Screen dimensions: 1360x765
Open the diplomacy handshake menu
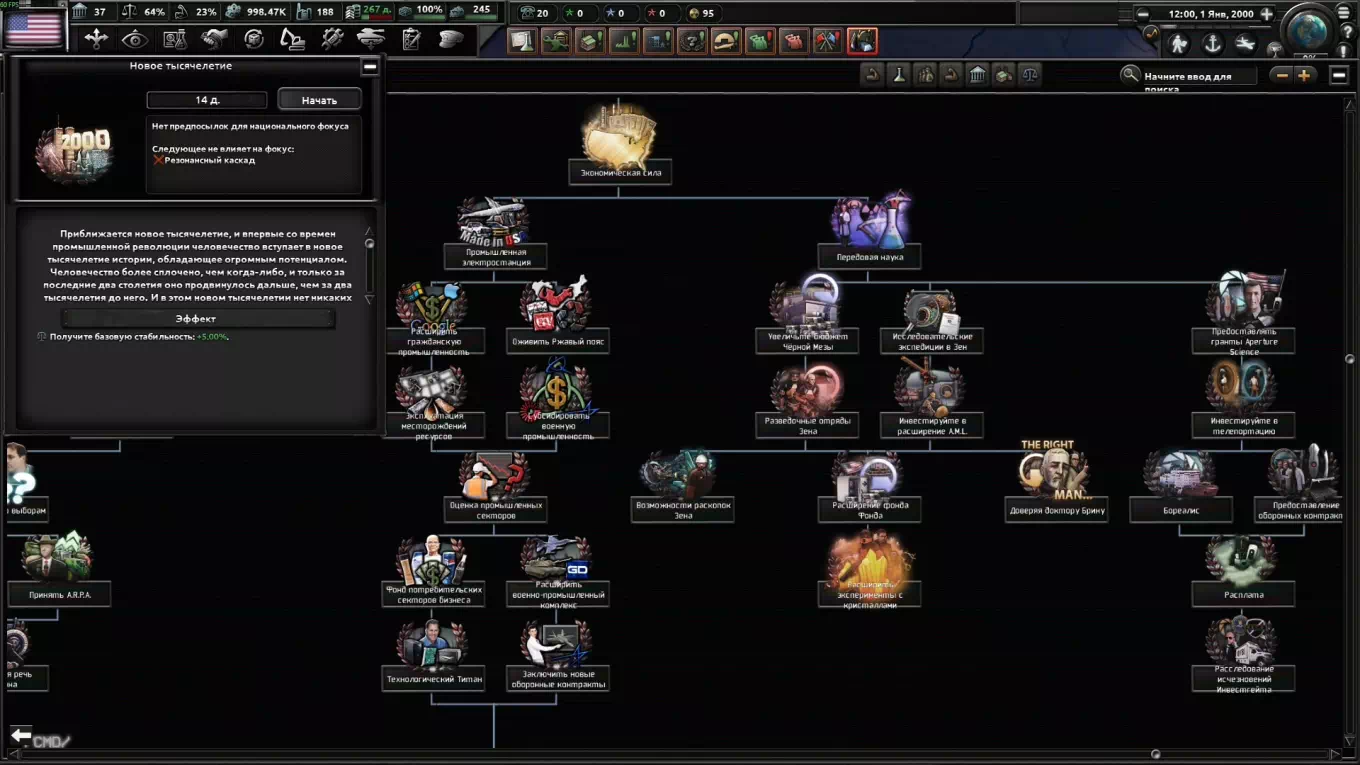[x=214, y=39]
